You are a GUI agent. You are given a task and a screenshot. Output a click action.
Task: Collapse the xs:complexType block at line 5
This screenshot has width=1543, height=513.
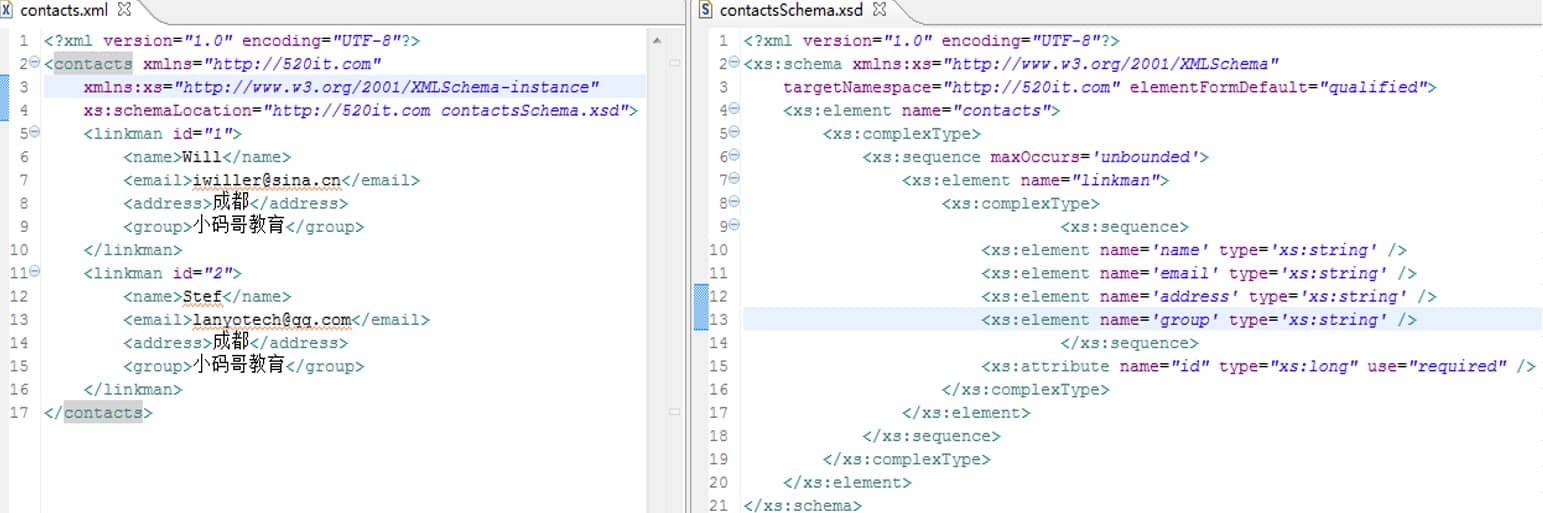(735, 132)
